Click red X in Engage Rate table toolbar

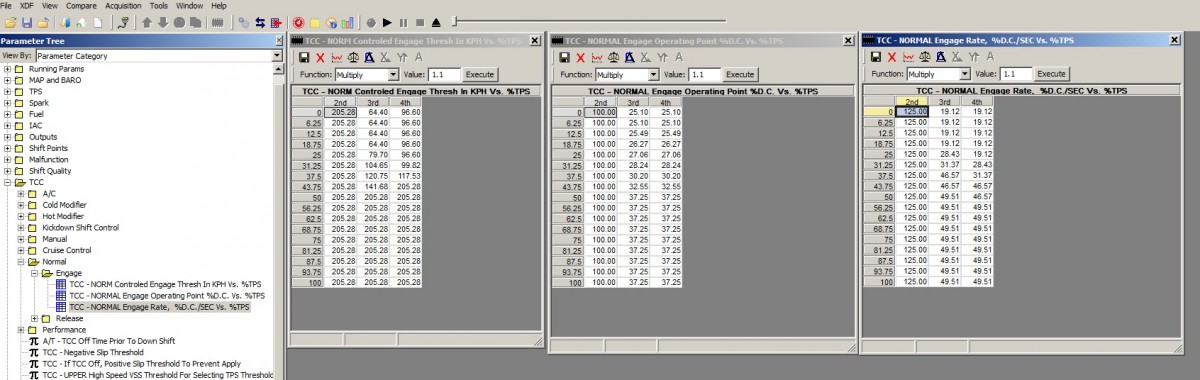(x=892, y=57)
